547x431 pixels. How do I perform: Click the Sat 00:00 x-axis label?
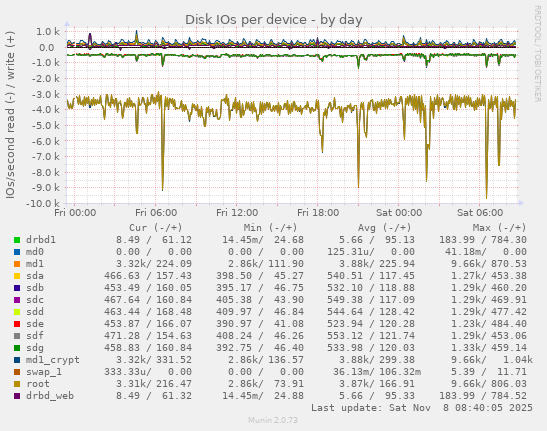(x=399, y=213)
